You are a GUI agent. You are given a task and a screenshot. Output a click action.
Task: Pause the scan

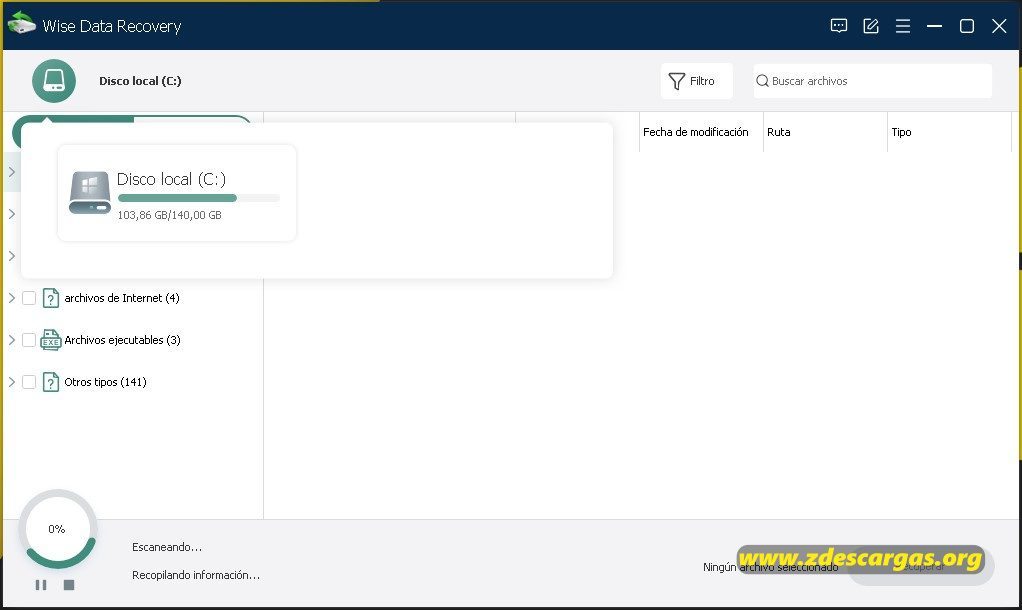[40, 585]
